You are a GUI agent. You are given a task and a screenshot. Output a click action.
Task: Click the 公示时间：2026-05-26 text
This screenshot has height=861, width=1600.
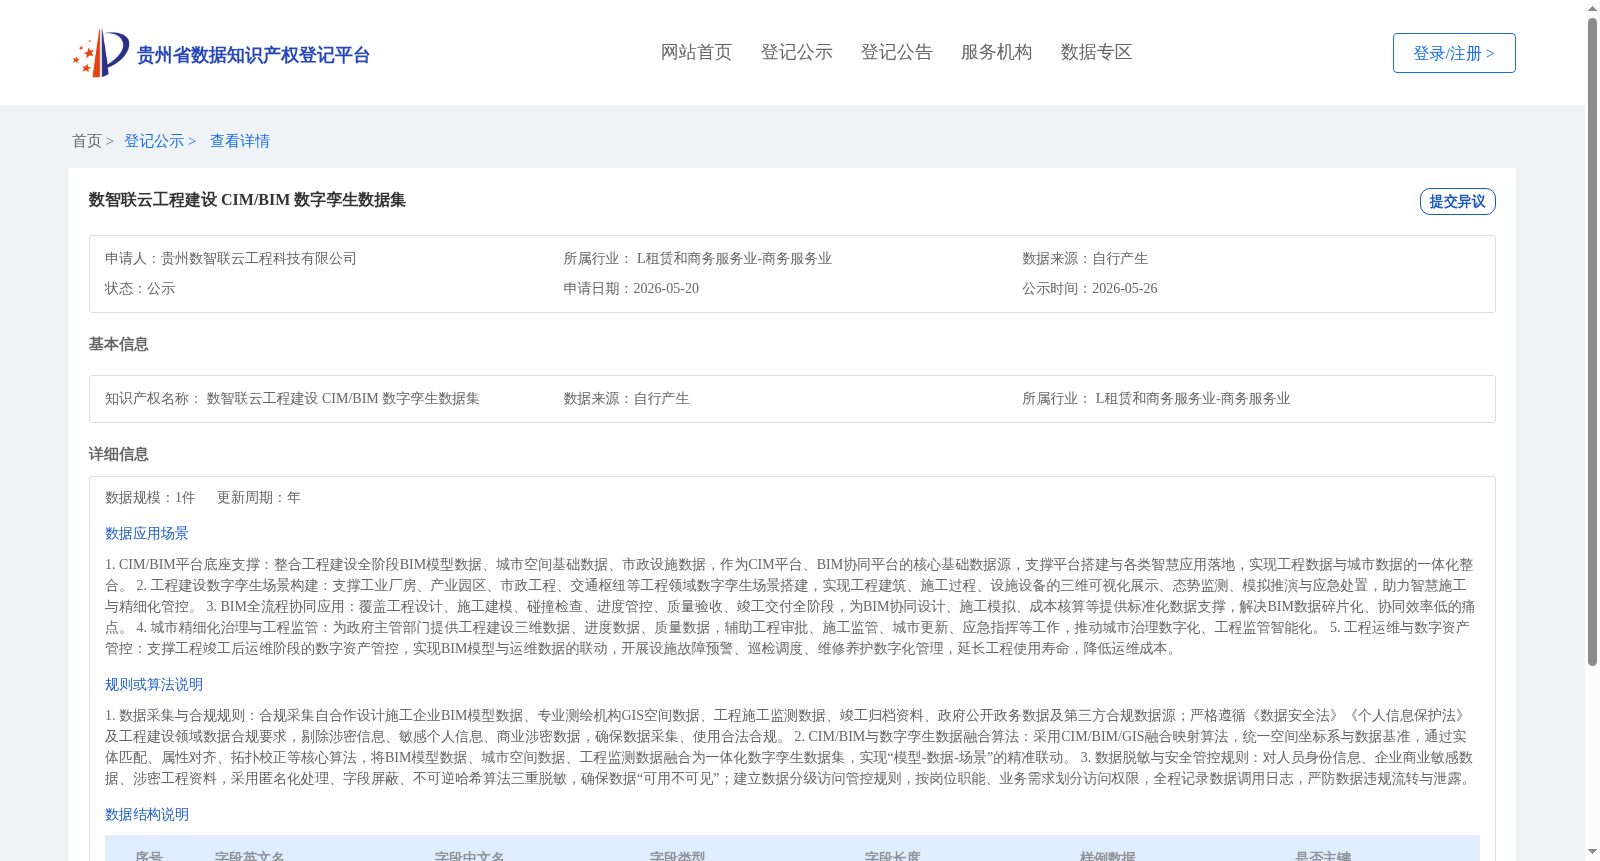click(1090, 288)
